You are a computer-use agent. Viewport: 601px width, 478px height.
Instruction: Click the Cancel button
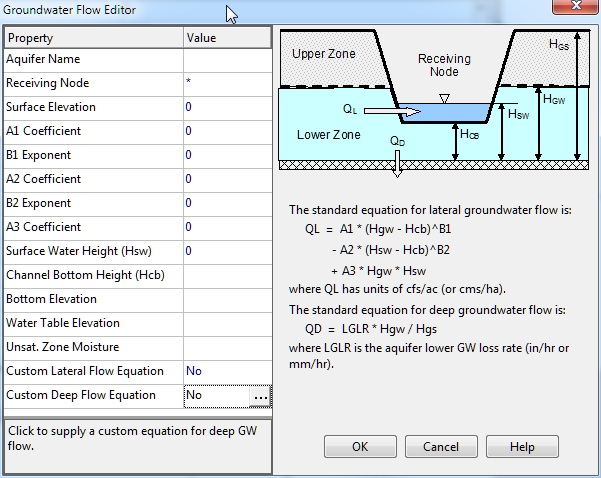pyautogui.click(x=441, y=447)
